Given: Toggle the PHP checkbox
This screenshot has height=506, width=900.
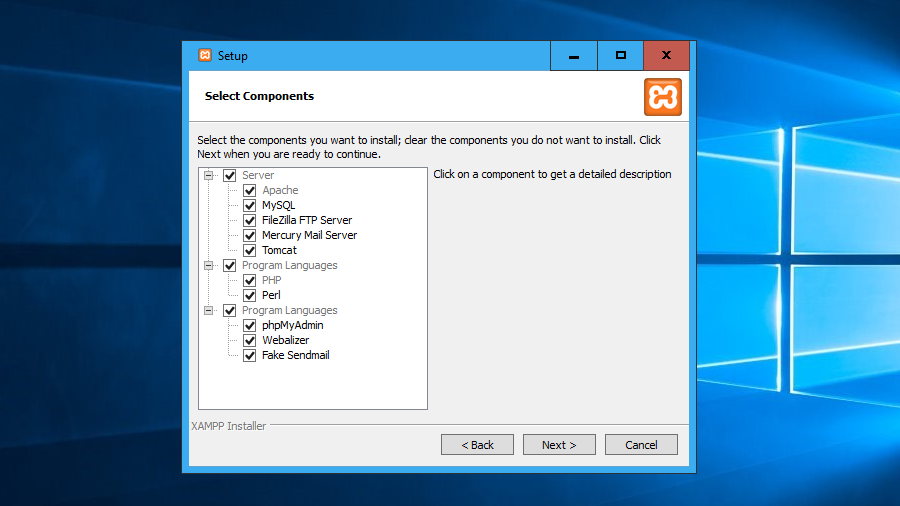Looking at the screenshot, I should 250,280.
